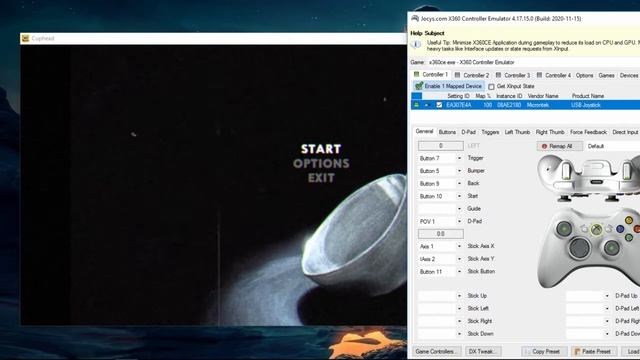Click the Back button on controller image

pos(584,229)
